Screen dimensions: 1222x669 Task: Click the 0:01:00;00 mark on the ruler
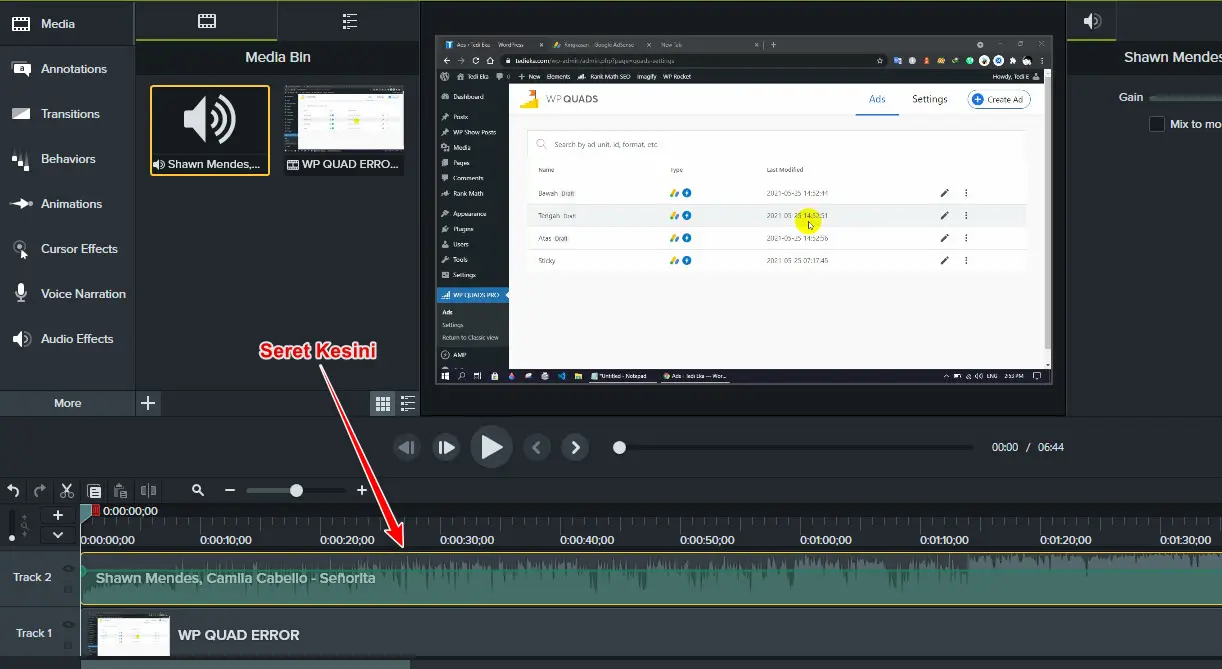[826, 540]
